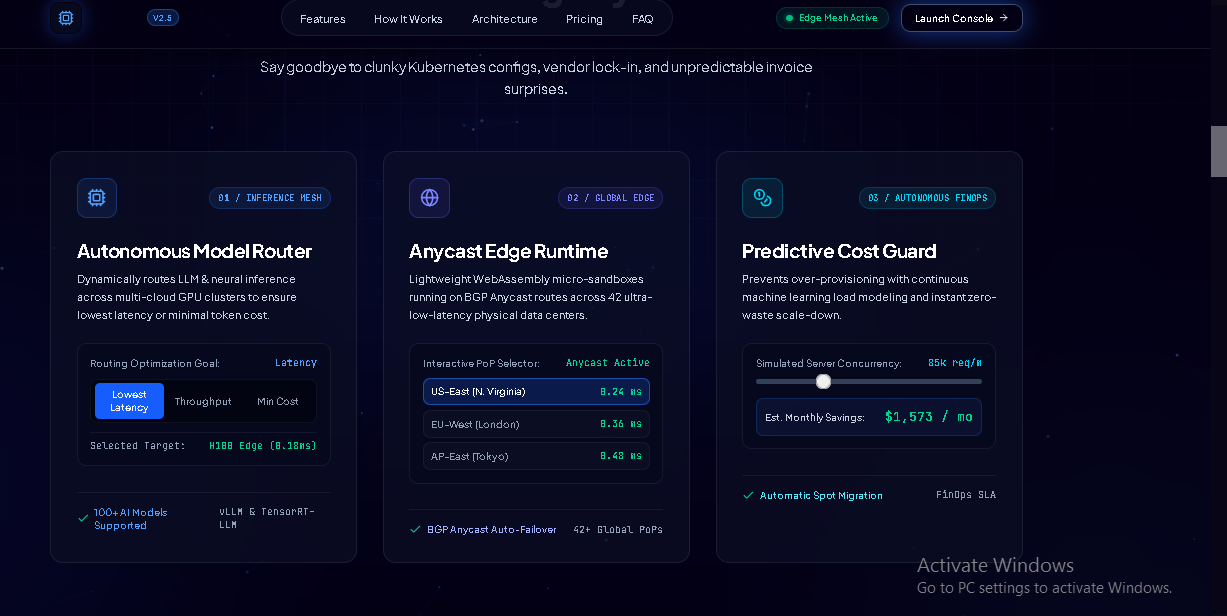Click Automatic Spot Migration text
The image size is (1227, 616).
pyautogui.click(x=821, y=495)
